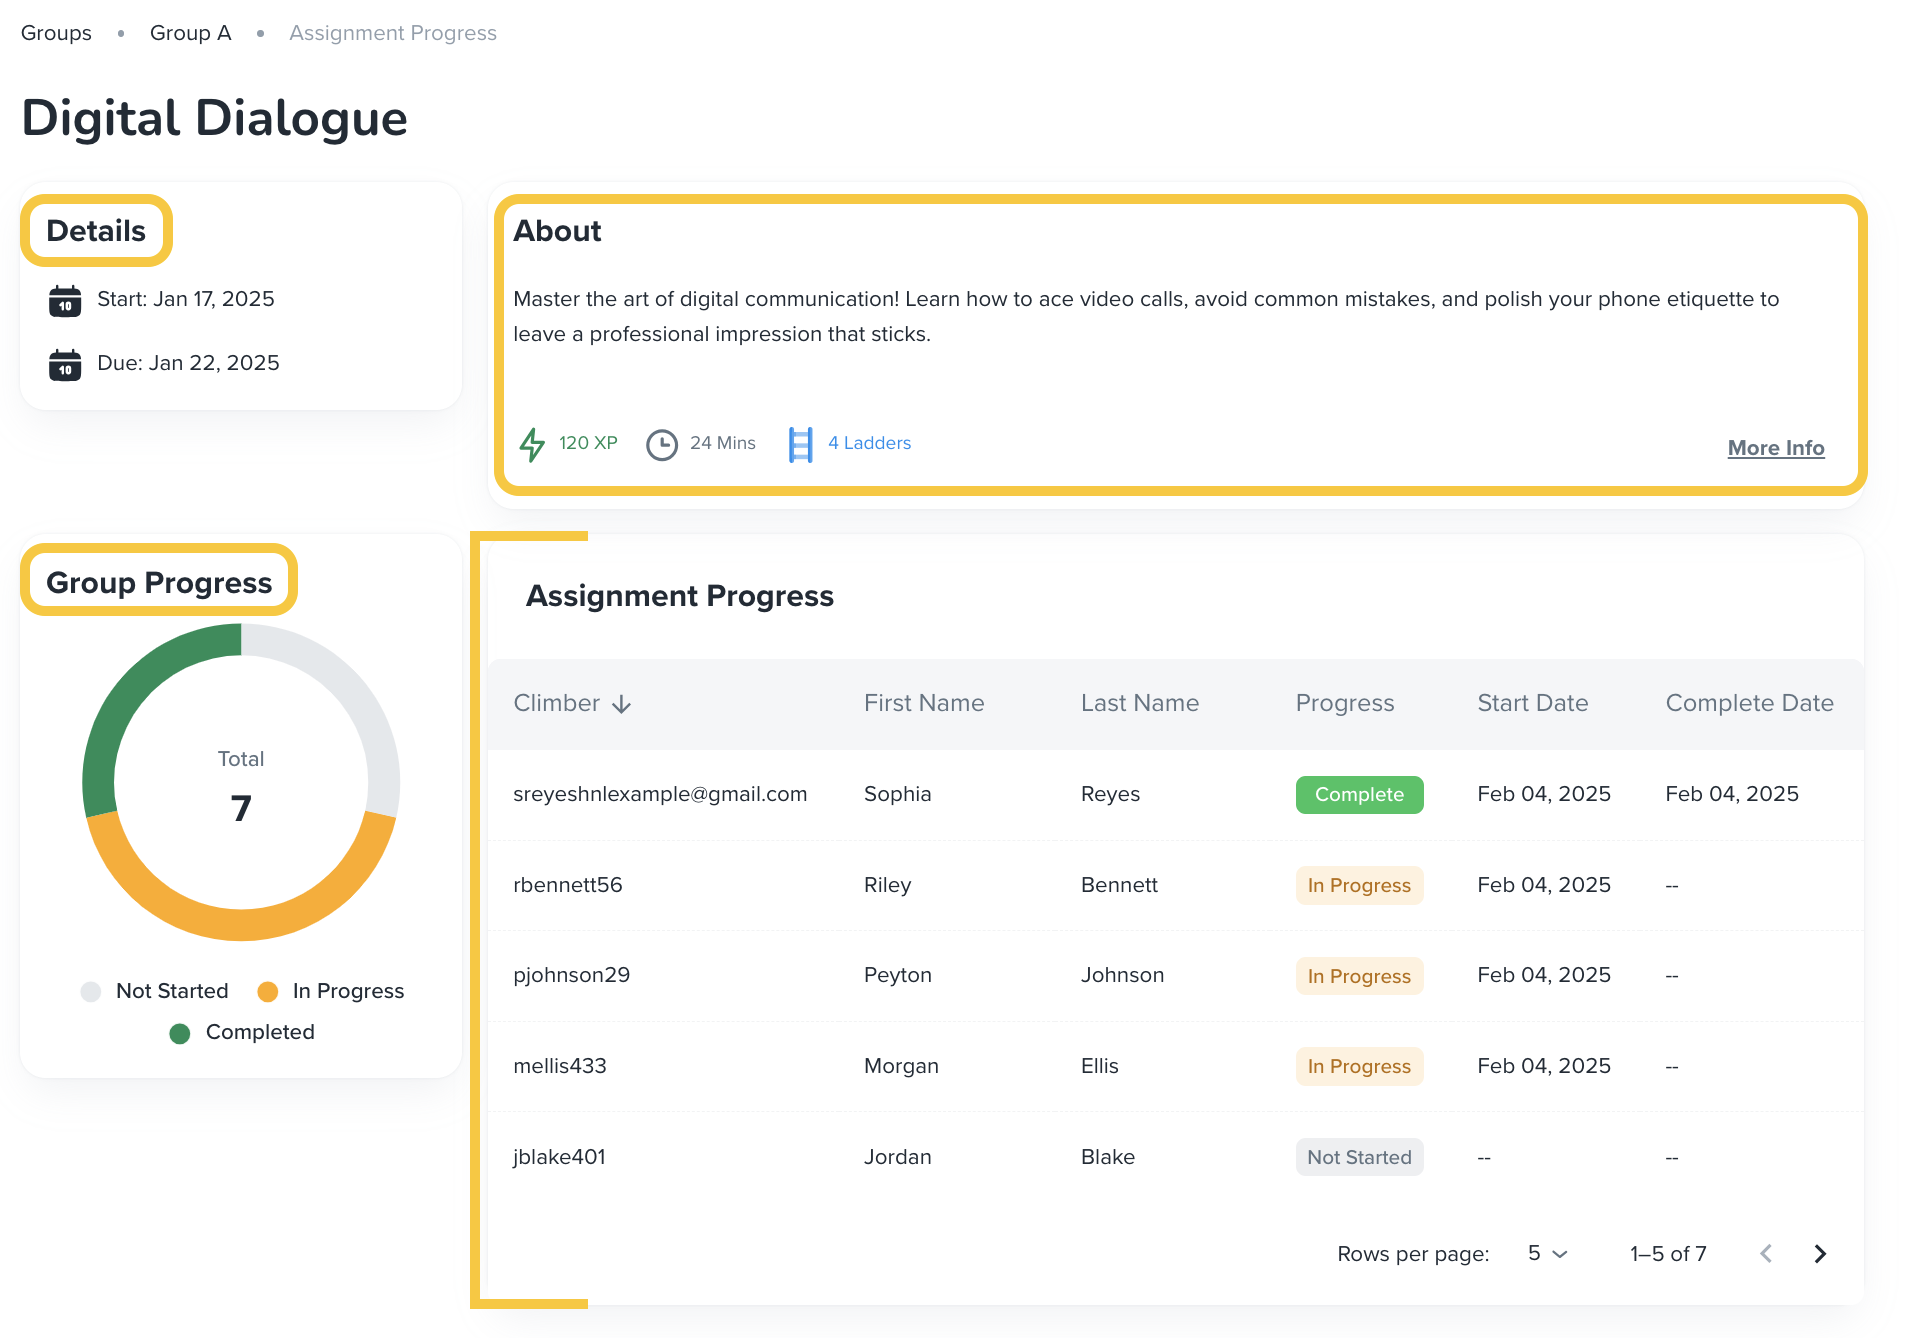This screenshot has width=1912, height=1338.
Task: Sort table by Start Date header
Action: click(1532, 704)
